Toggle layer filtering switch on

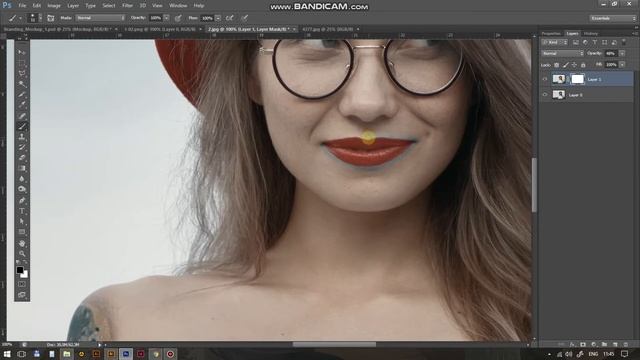624,42
